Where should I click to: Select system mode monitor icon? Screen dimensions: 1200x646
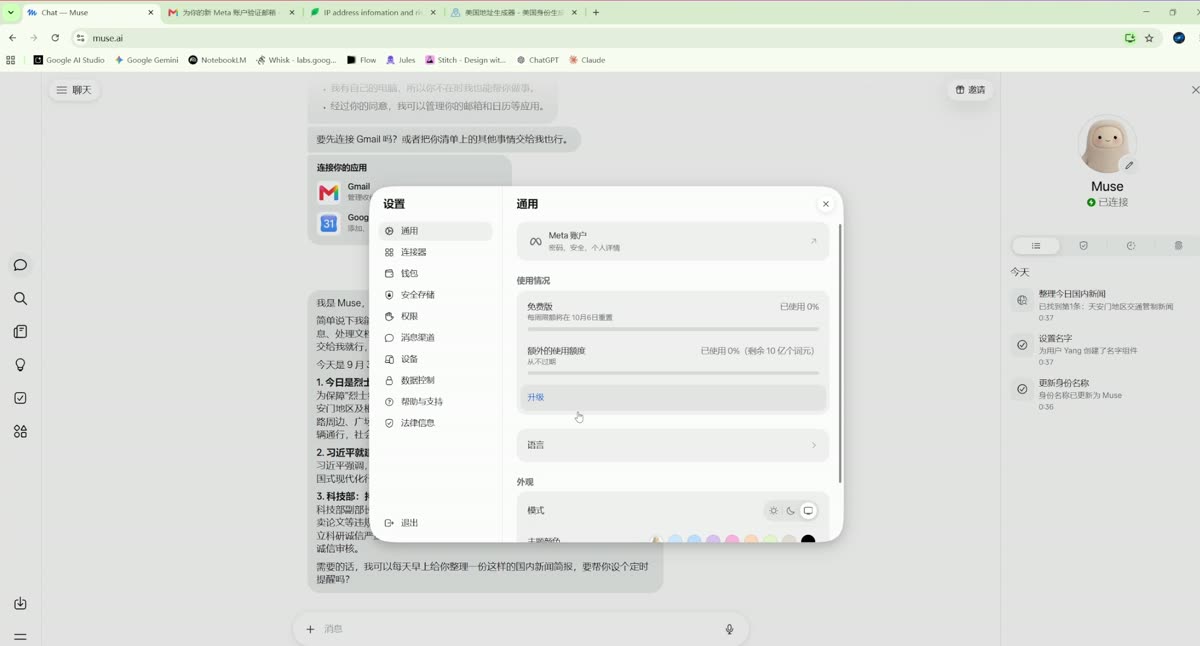click(x=808, y=511)
